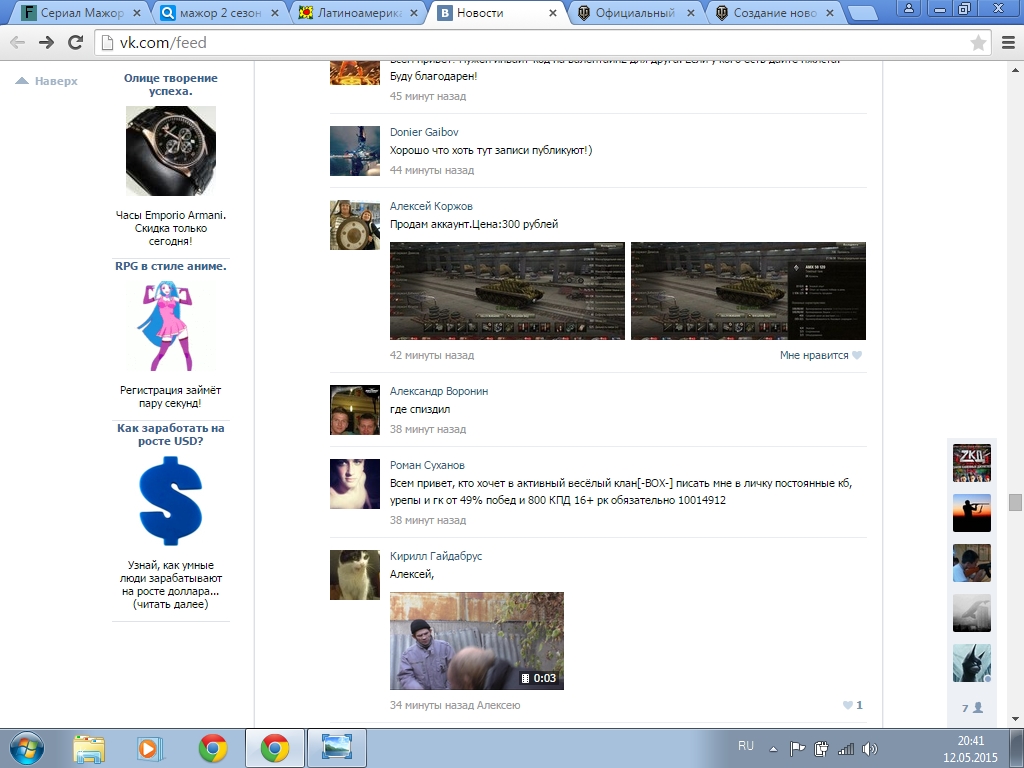This screenshot has width=1024, height=768.
Task: Open the Action Center flag icon
Action: click(797, 749)
